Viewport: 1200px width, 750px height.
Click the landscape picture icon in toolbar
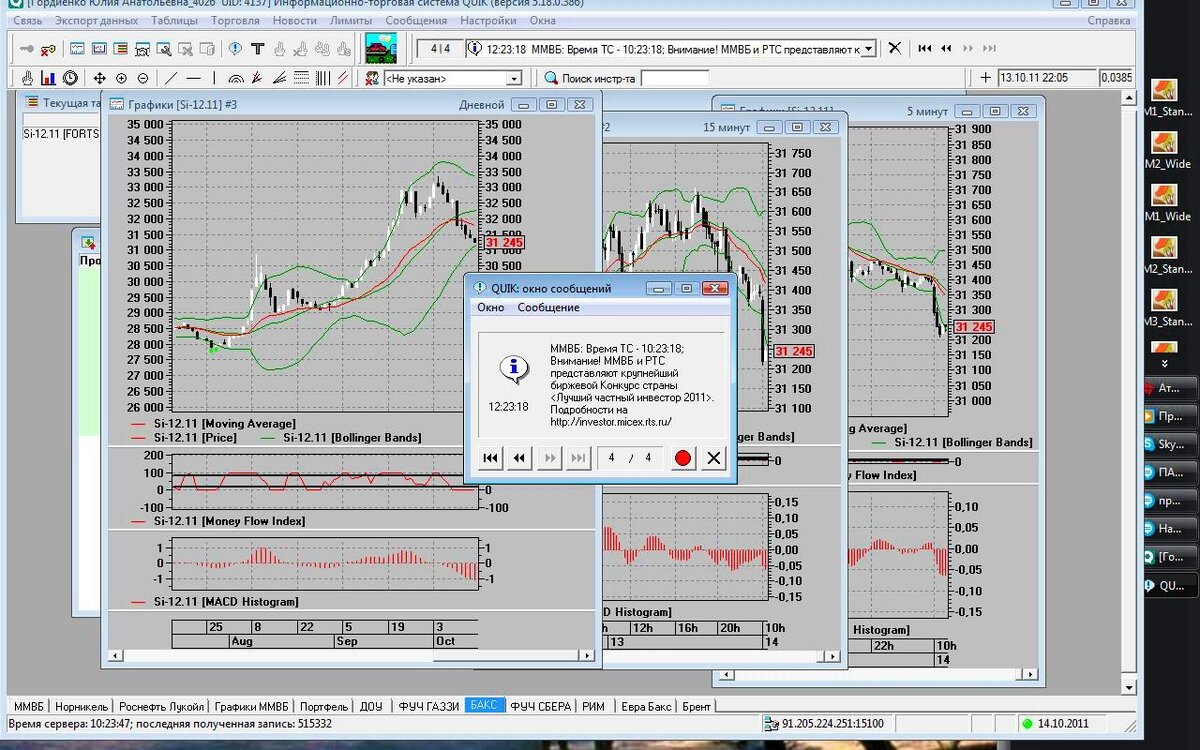coord(380,48)
